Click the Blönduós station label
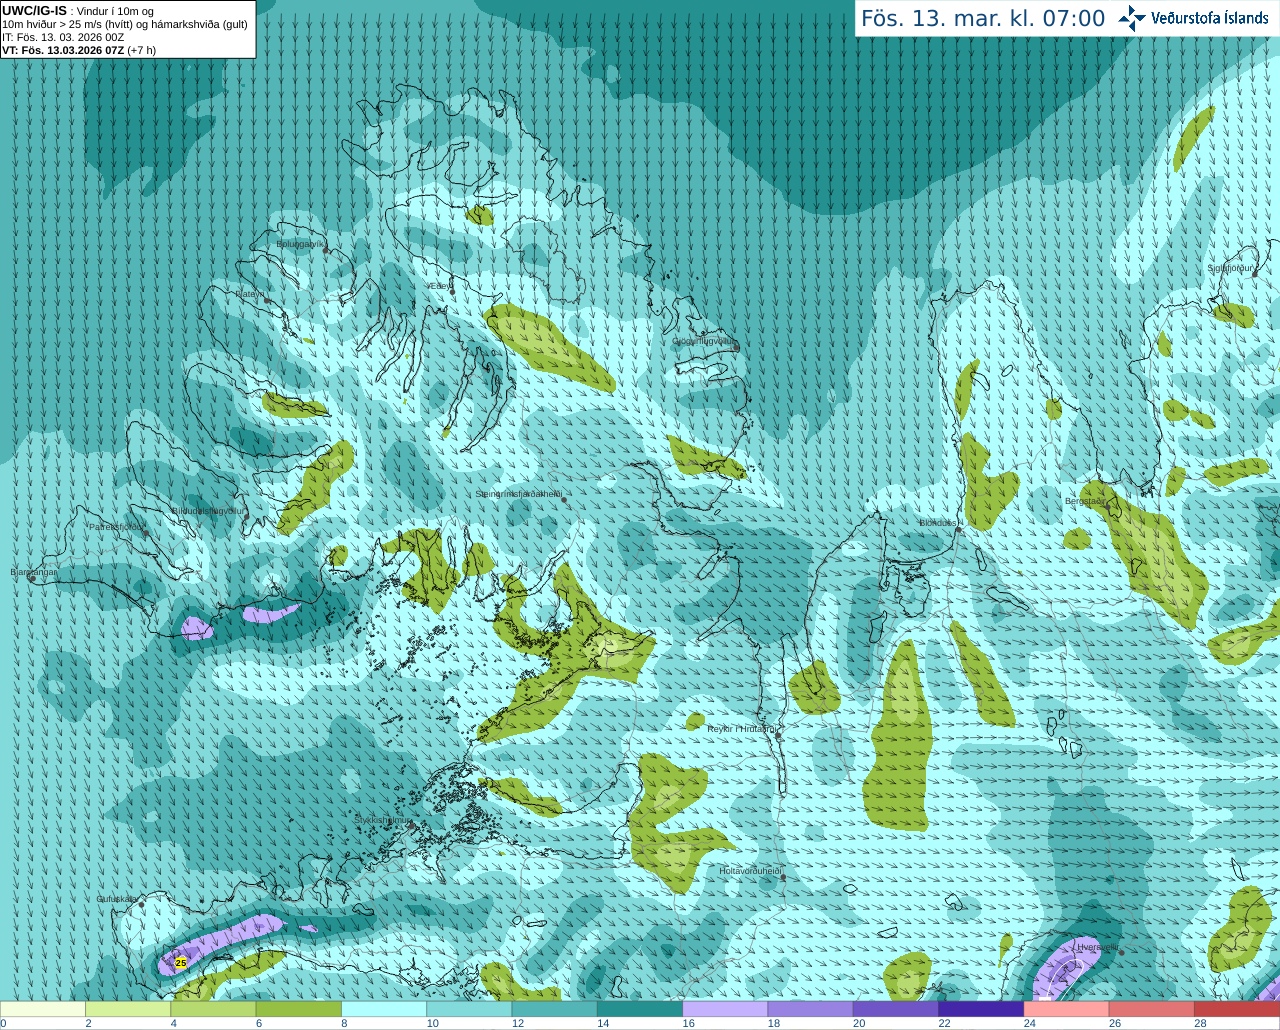This screenshot has width=1280, height=1030. 937,523
